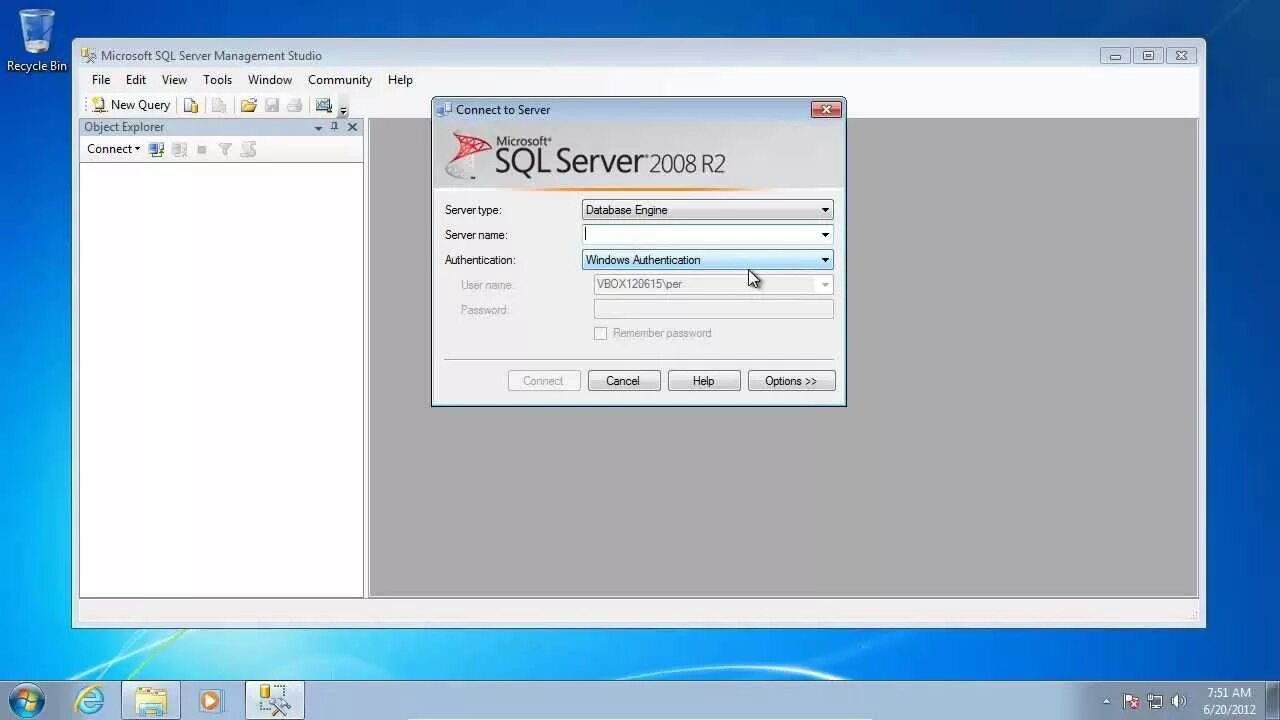Expand the Server type dropdown
The height and width of the screenshot is (720, 1280).
click(825, 210)
